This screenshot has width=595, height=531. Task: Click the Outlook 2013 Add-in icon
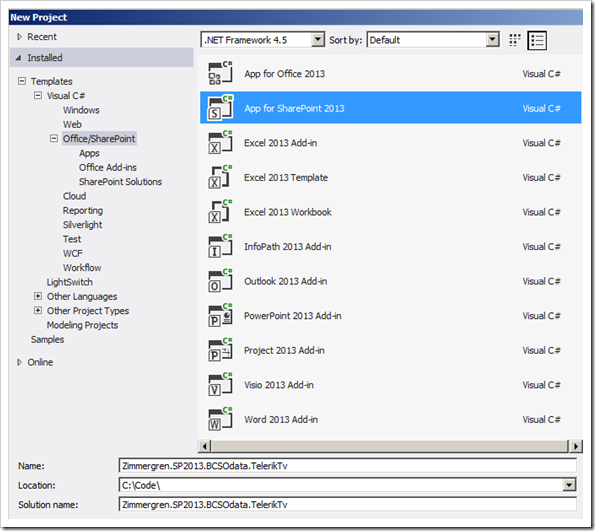coord(220,281)
